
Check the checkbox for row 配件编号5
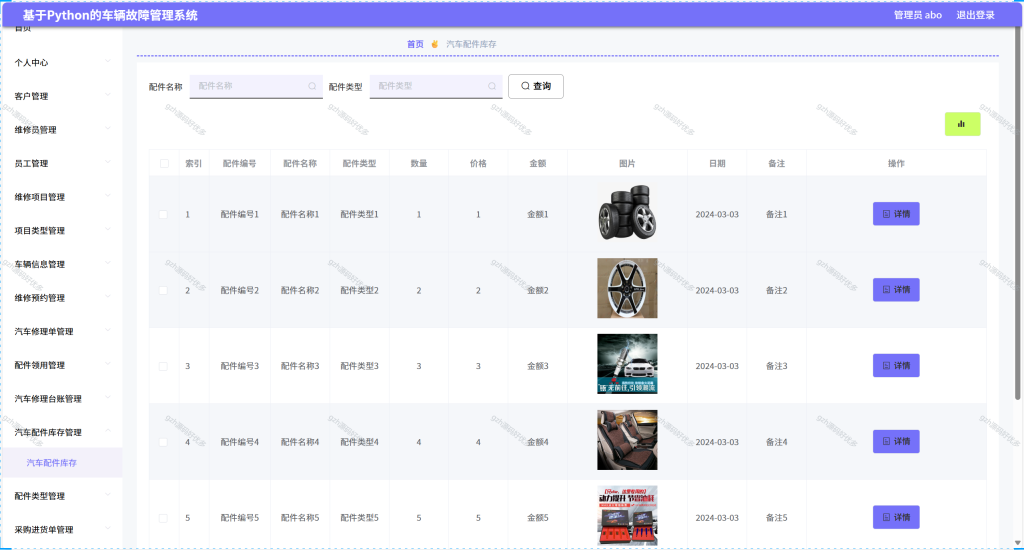[x=163, y=518]
